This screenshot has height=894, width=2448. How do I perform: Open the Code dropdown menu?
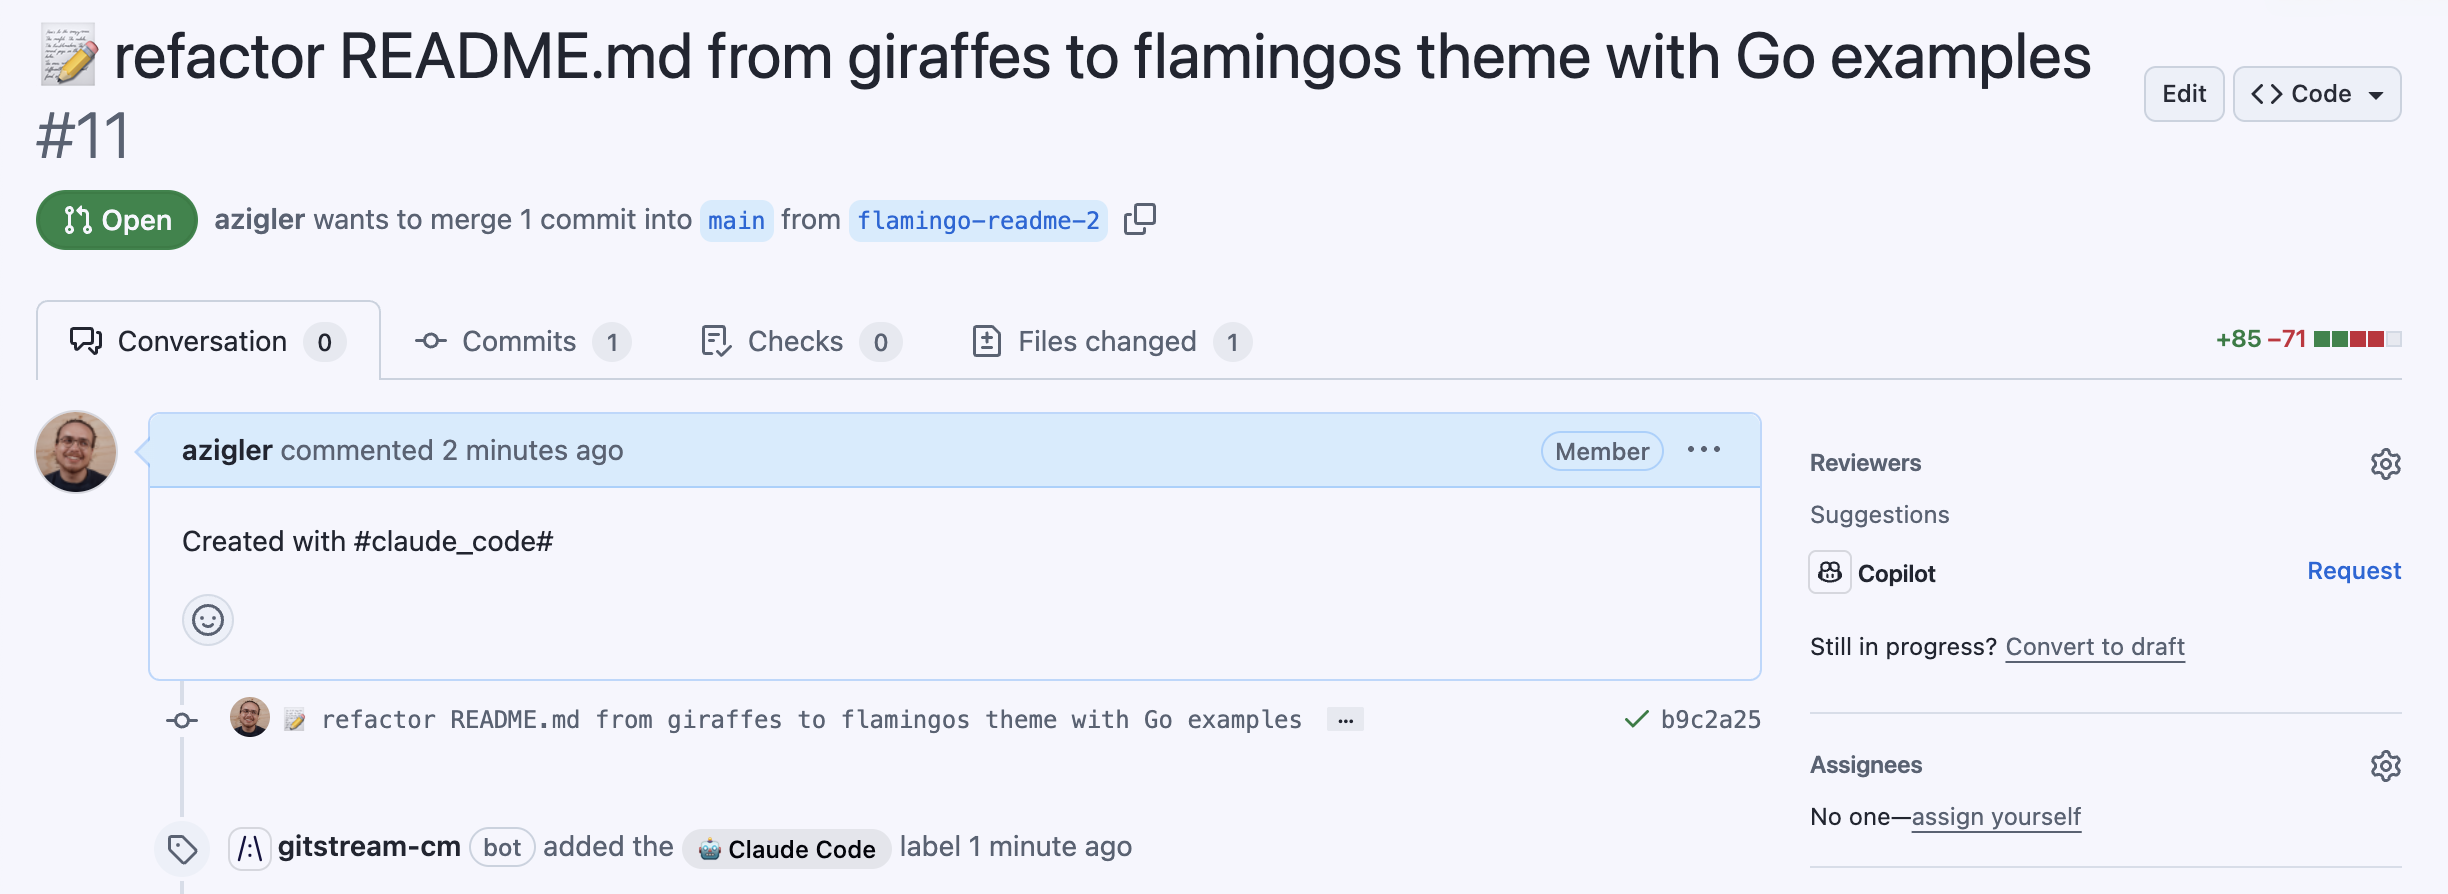2316,94
